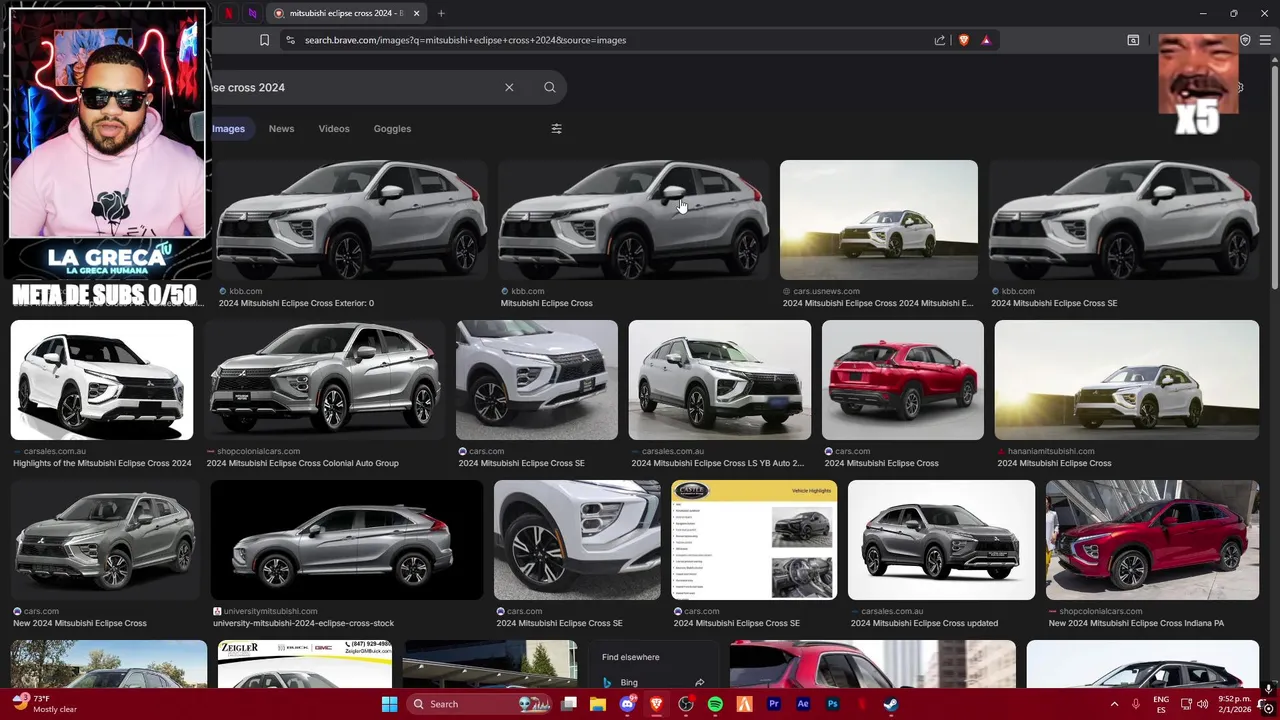Viewport: 1280px width, 720px height.
Task: Open Steam from the taskbar
Action: 891,704
